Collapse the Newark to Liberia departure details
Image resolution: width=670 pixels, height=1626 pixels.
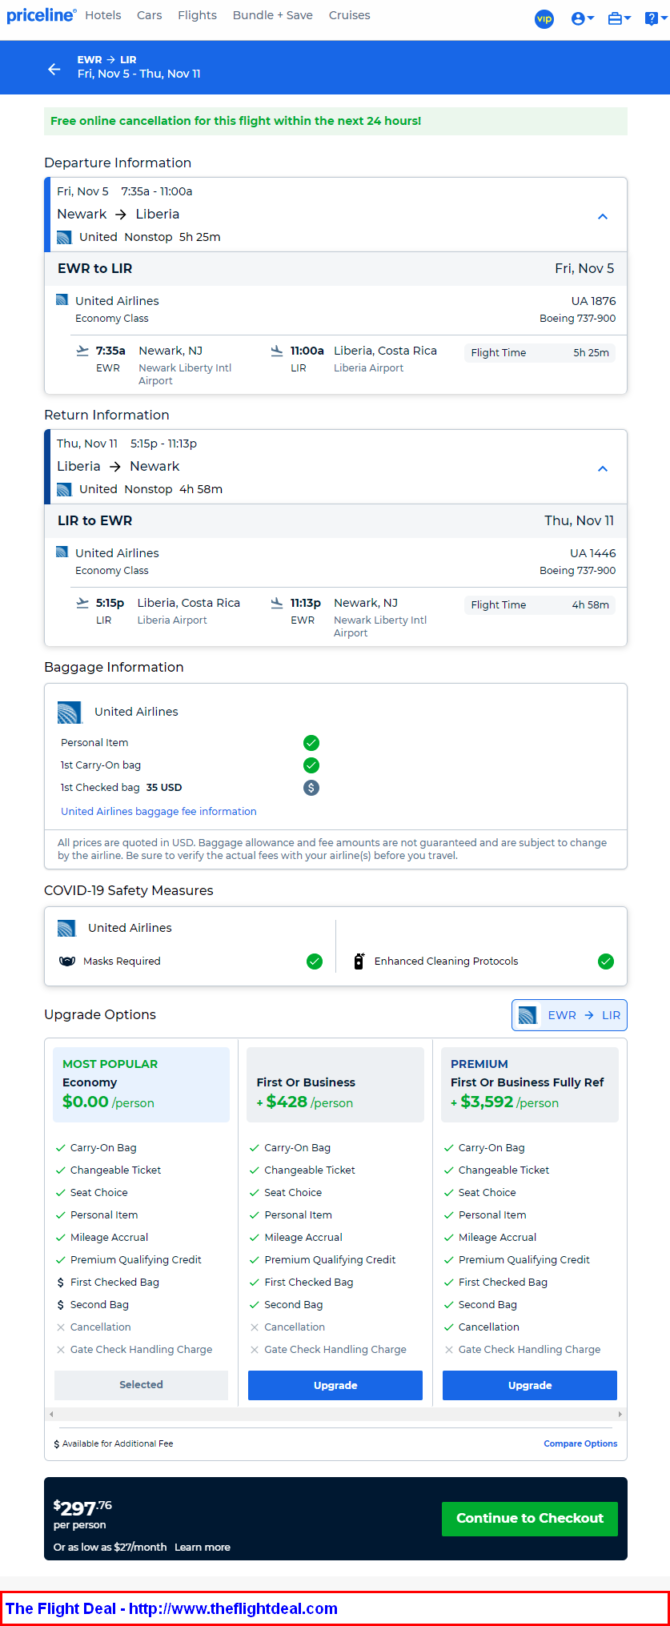coord(602,216)
